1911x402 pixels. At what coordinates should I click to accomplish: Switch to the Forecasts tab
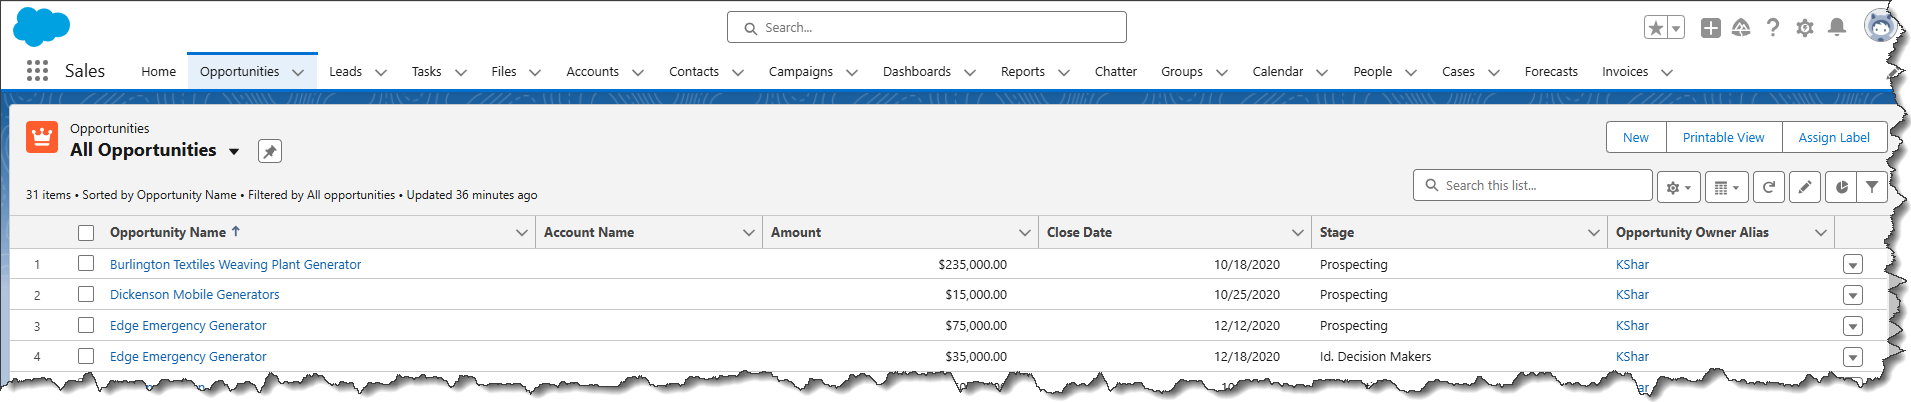click(1551, 72)
